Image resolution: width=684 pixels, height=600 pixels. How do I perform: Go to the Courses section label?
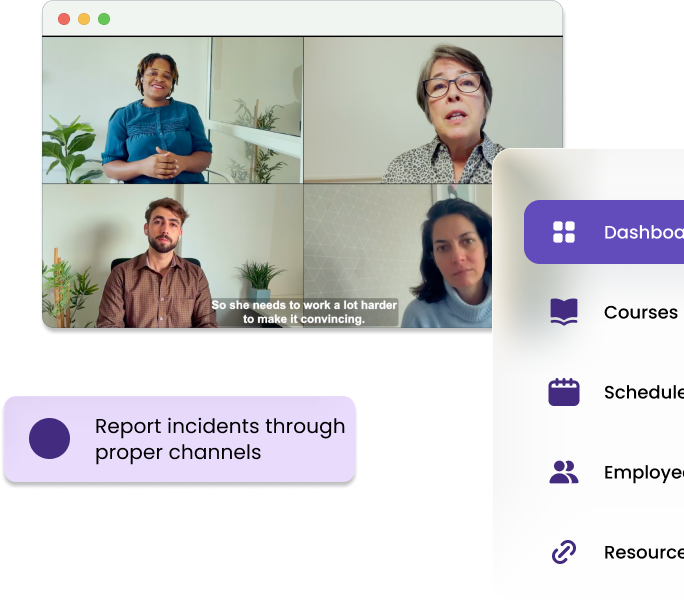point(640,312)
